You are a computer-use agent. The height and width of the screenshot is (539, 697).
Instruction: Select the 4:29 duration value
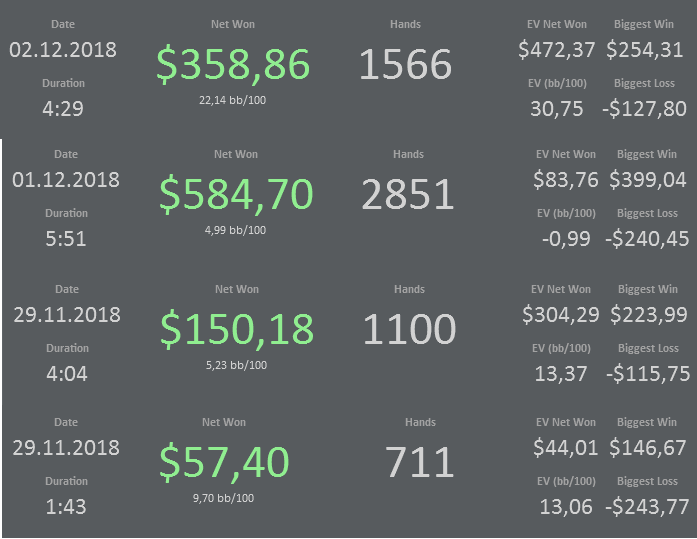[63, 109]
